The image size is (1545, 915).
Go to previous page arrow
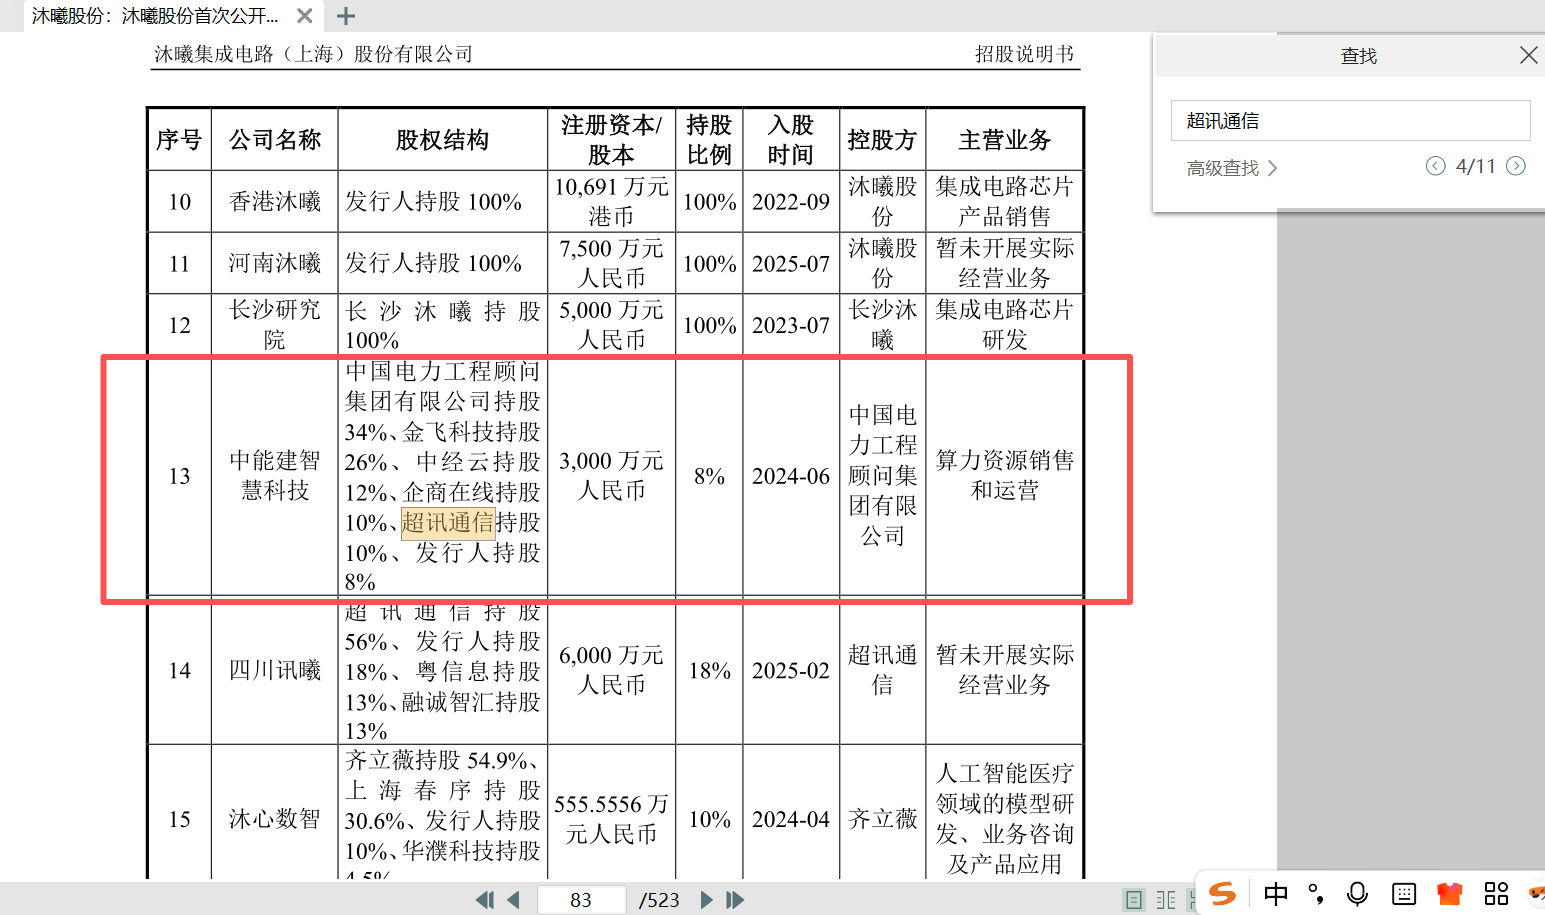point(513,900)
